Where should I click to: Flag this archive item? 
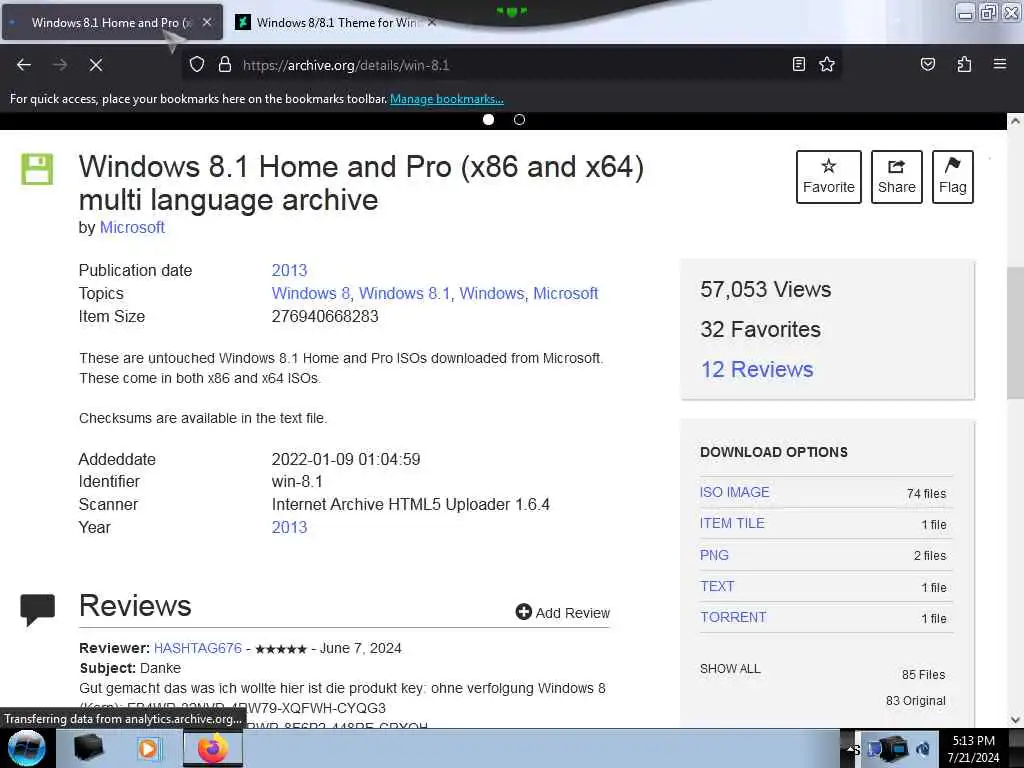[x=952, y=177]
